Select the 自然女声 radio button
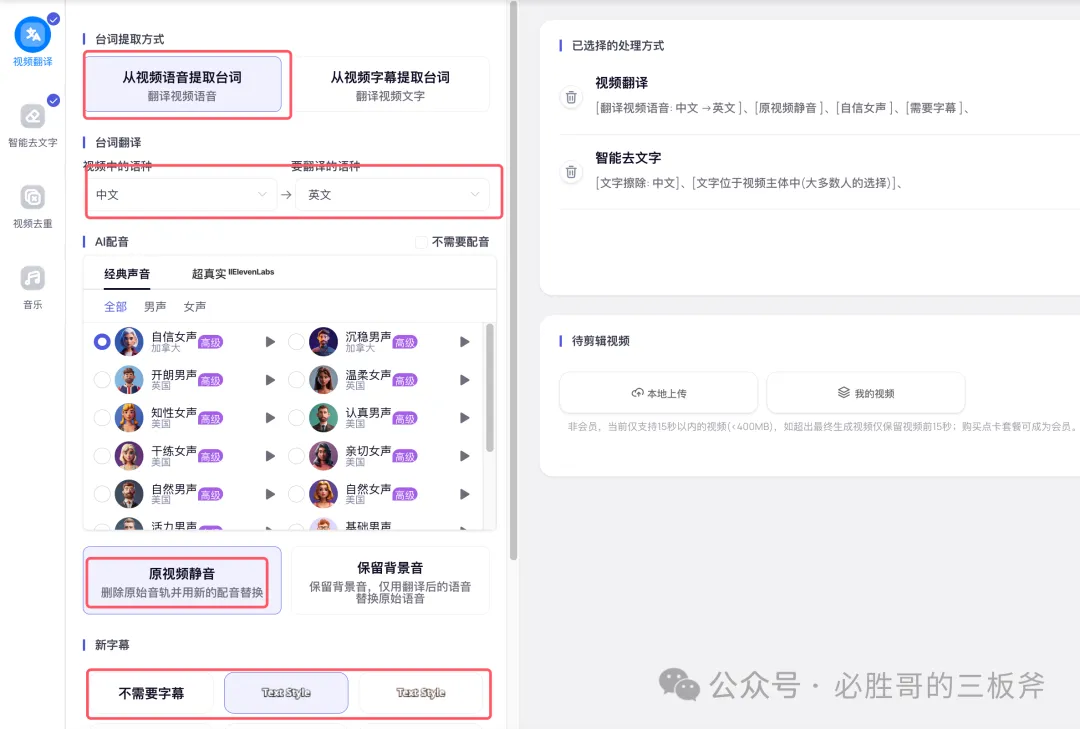Viewport: 1080px width, 729px height. pyautogui.click(x=296, y=494)
